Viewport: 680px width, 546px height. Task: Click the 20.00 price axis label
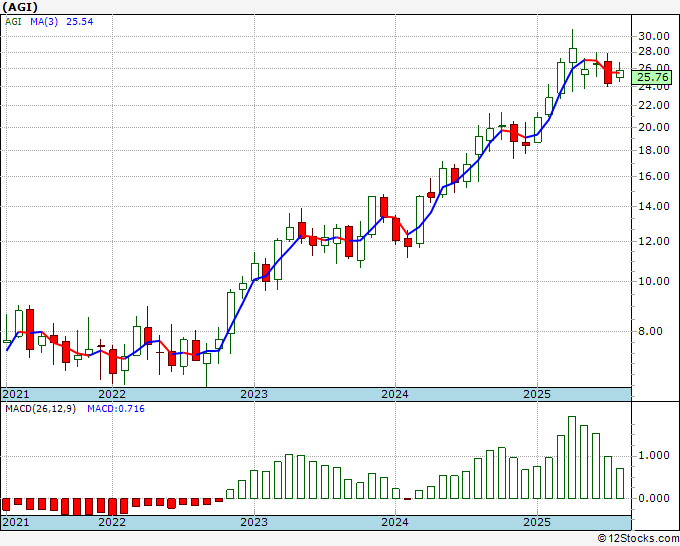[653, 127]
